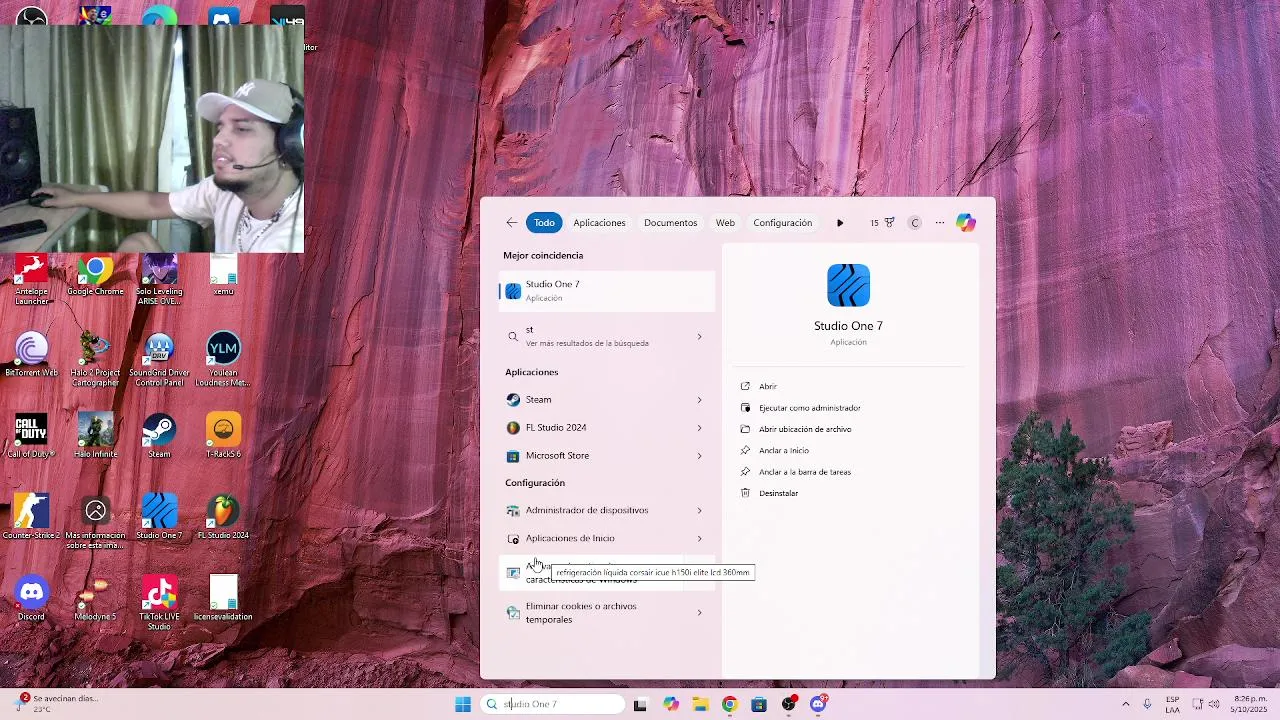Switch to Web filter tab
Image resolution: width=1280 pixels, height=720 pixels.
[x=725, y=223]
